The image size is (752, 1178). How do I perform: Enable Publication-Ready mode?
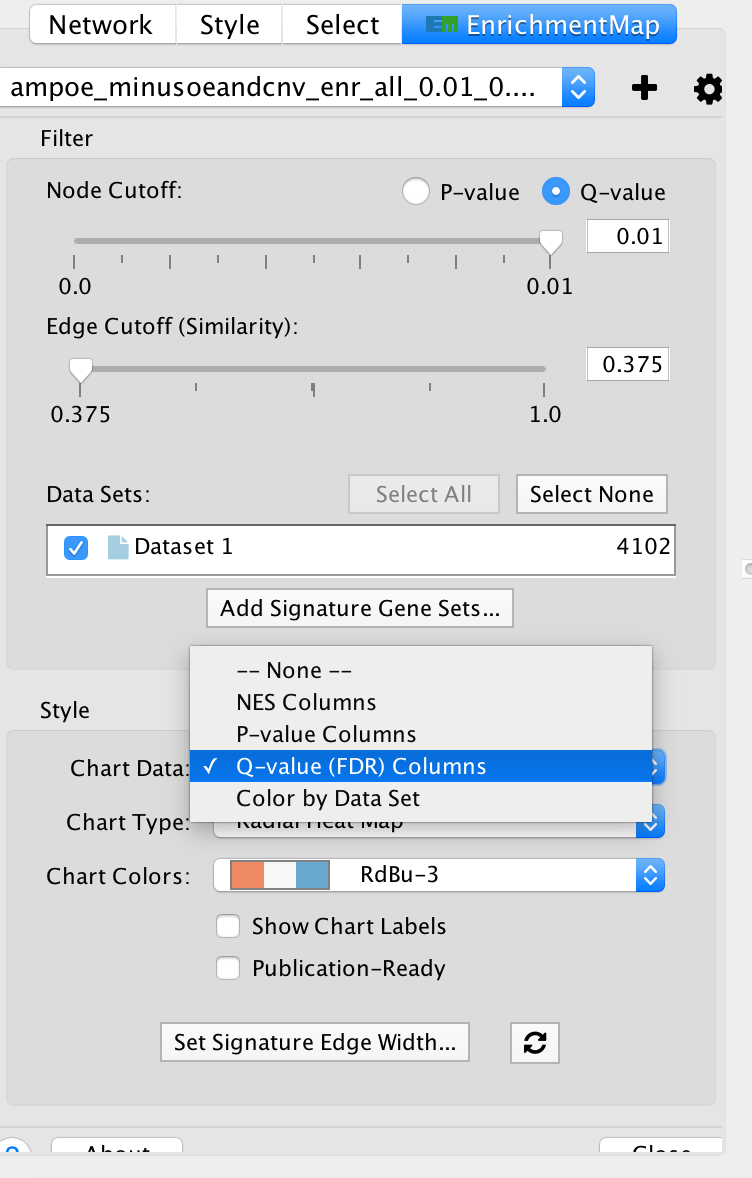click(228, 968)
